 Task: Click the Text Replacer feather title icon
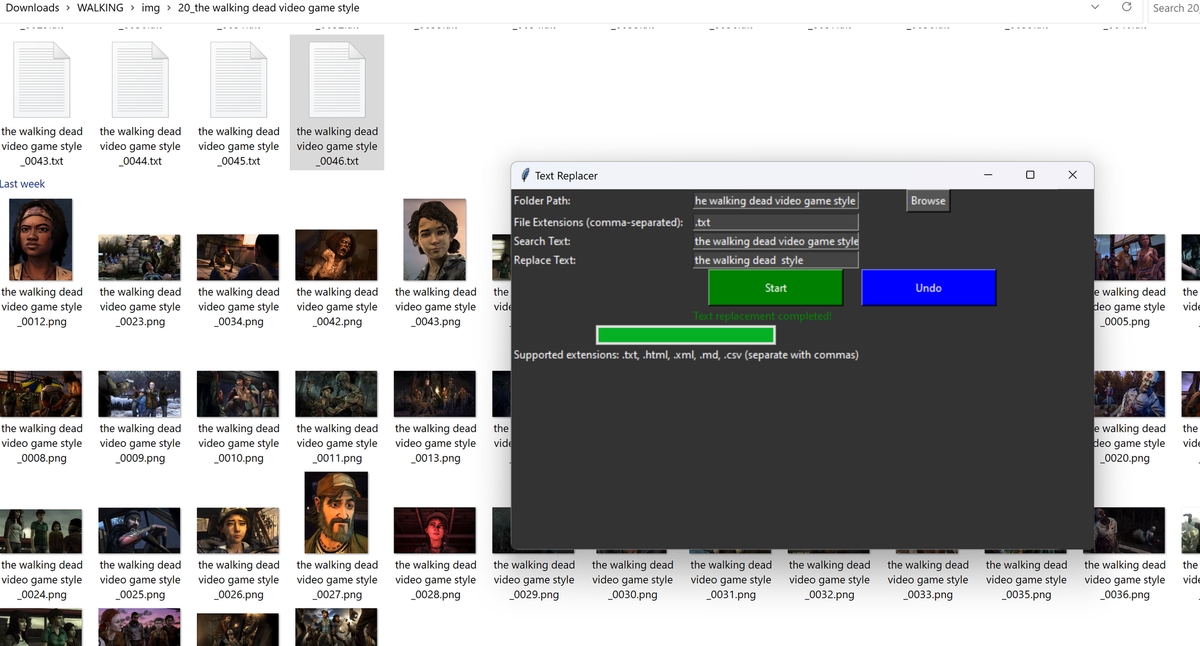(525, 175)
